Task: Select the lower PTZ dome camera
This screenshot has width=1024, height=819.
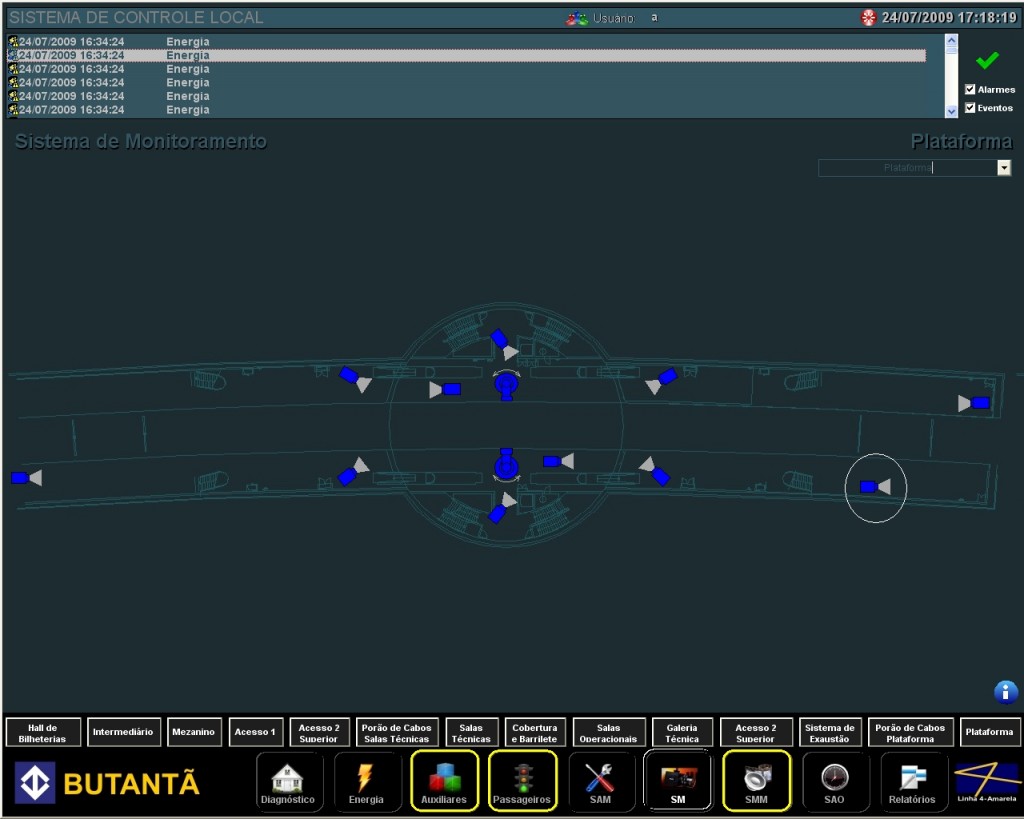Action: coord(506,466)
